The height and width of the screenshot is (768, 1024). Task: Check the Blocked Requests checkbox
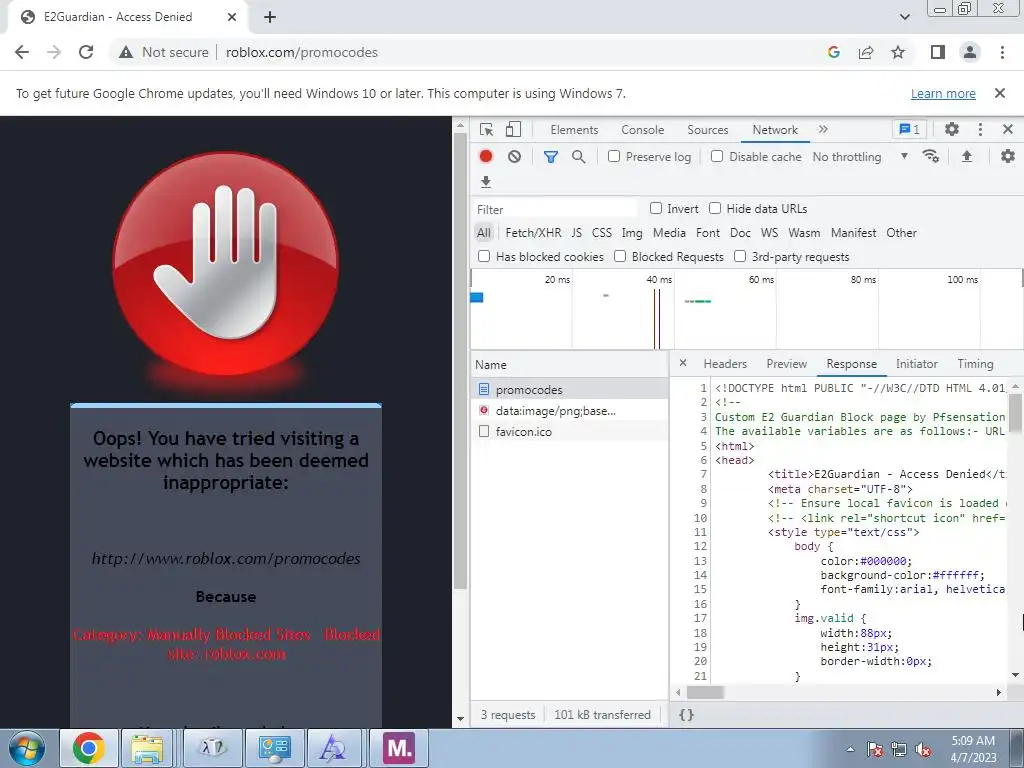point(620,257)
